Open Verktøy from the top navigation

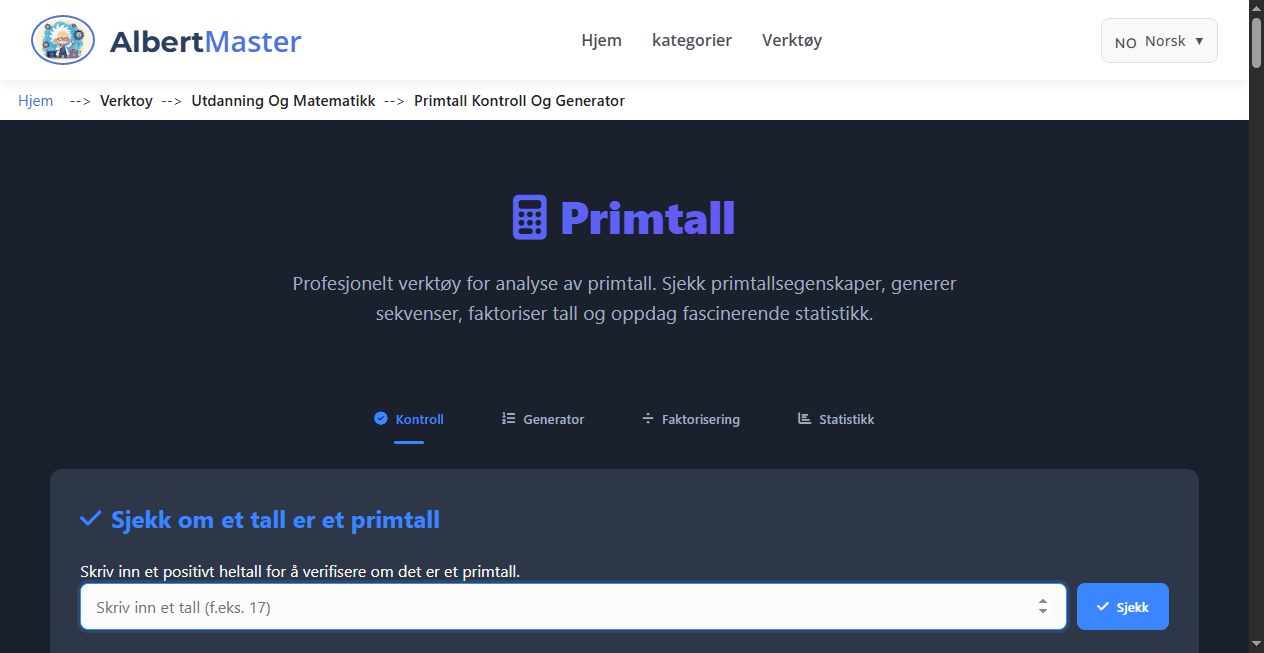coord(791,40)
